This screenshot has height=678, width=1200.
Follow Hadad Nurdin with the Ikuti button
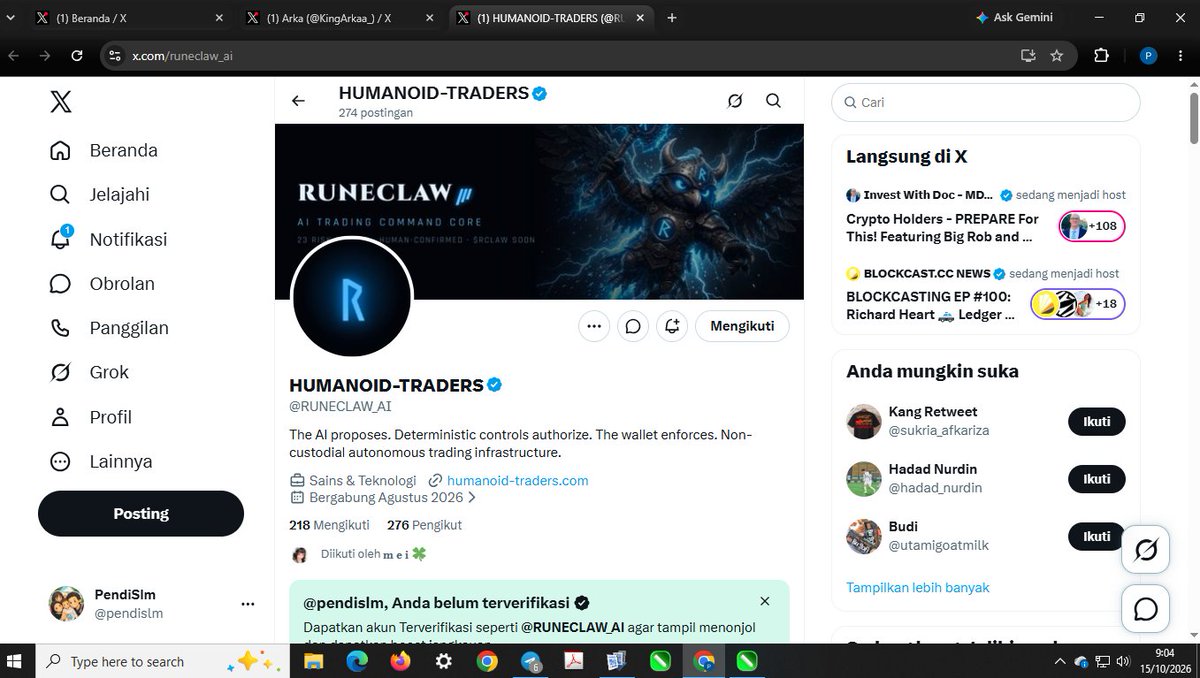click(1097, 479)
